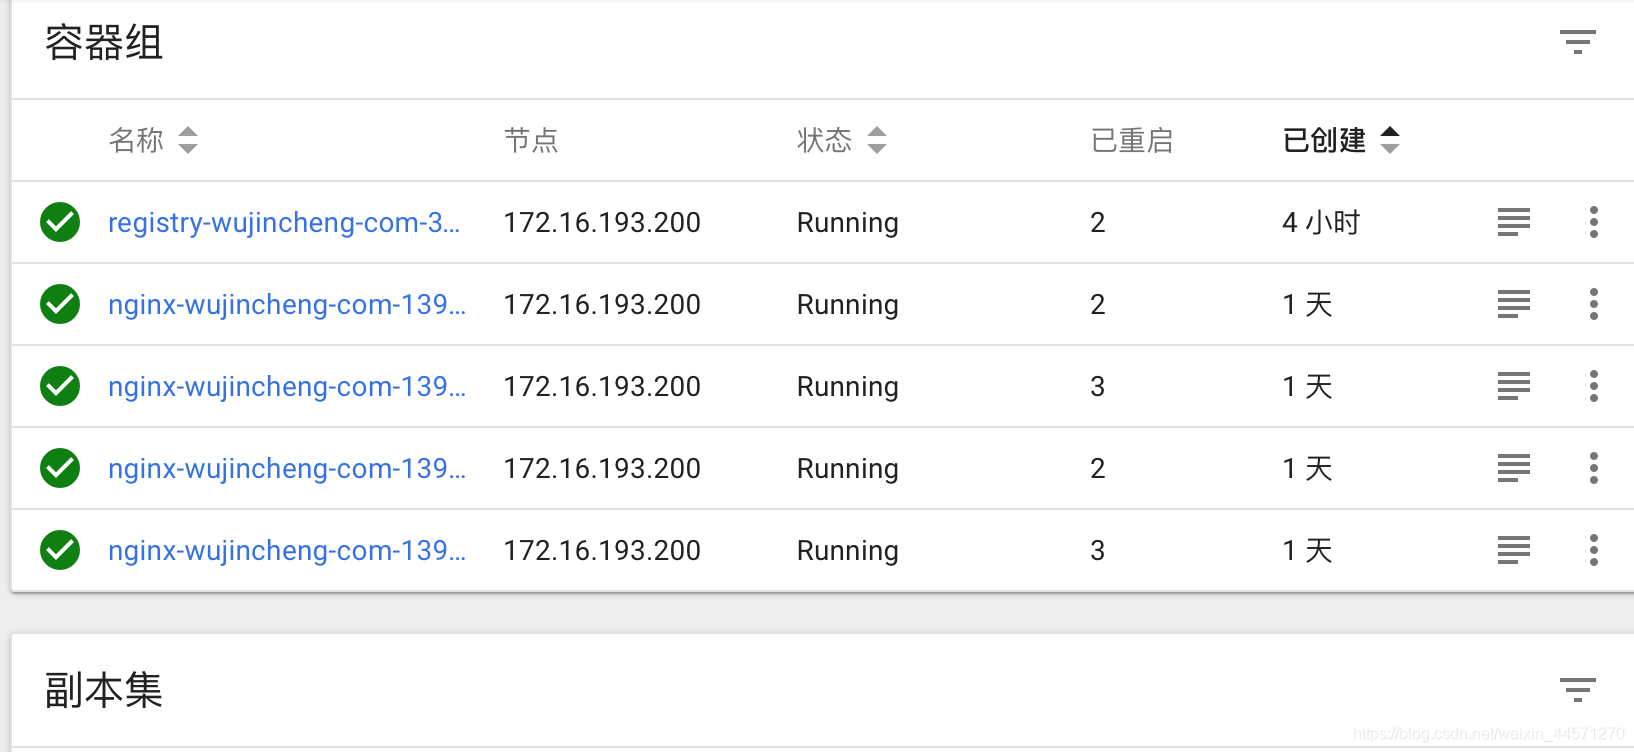Open the filter icon for the 容器组 card
The width and height of the screenshot is (1634, 752).
click(1577, 42)
